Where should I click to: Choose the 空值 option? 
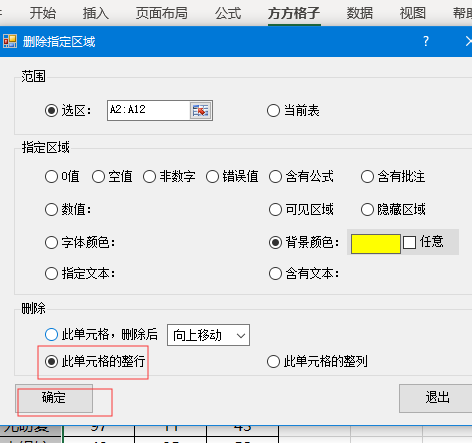[x=98, y=177]
